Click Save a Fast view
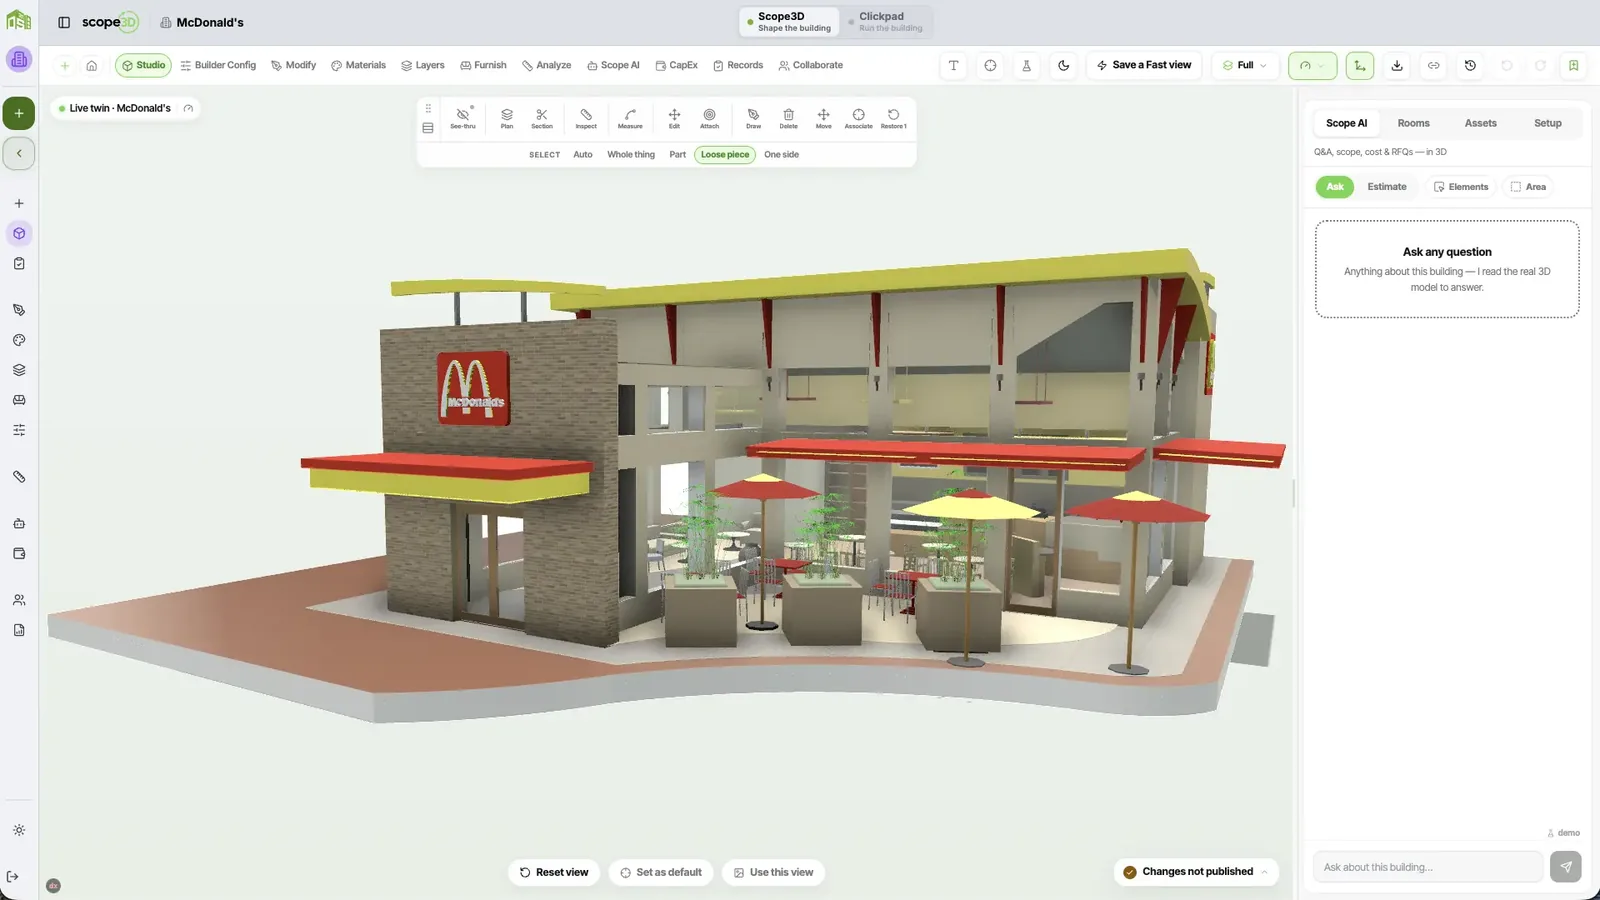 click(1144, 65)
